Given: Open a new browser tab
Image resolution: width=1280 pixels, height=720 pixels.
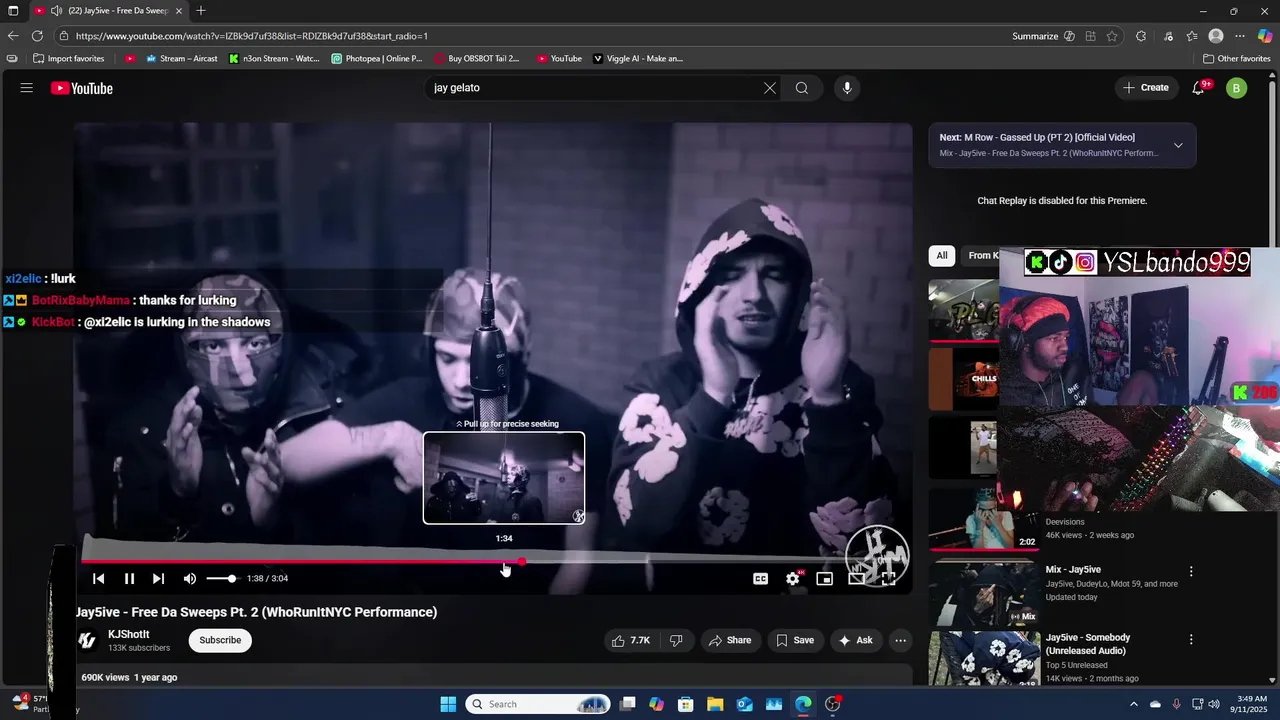Looking at the screenshot, I should pyautogui.click(x=201, y=11).
